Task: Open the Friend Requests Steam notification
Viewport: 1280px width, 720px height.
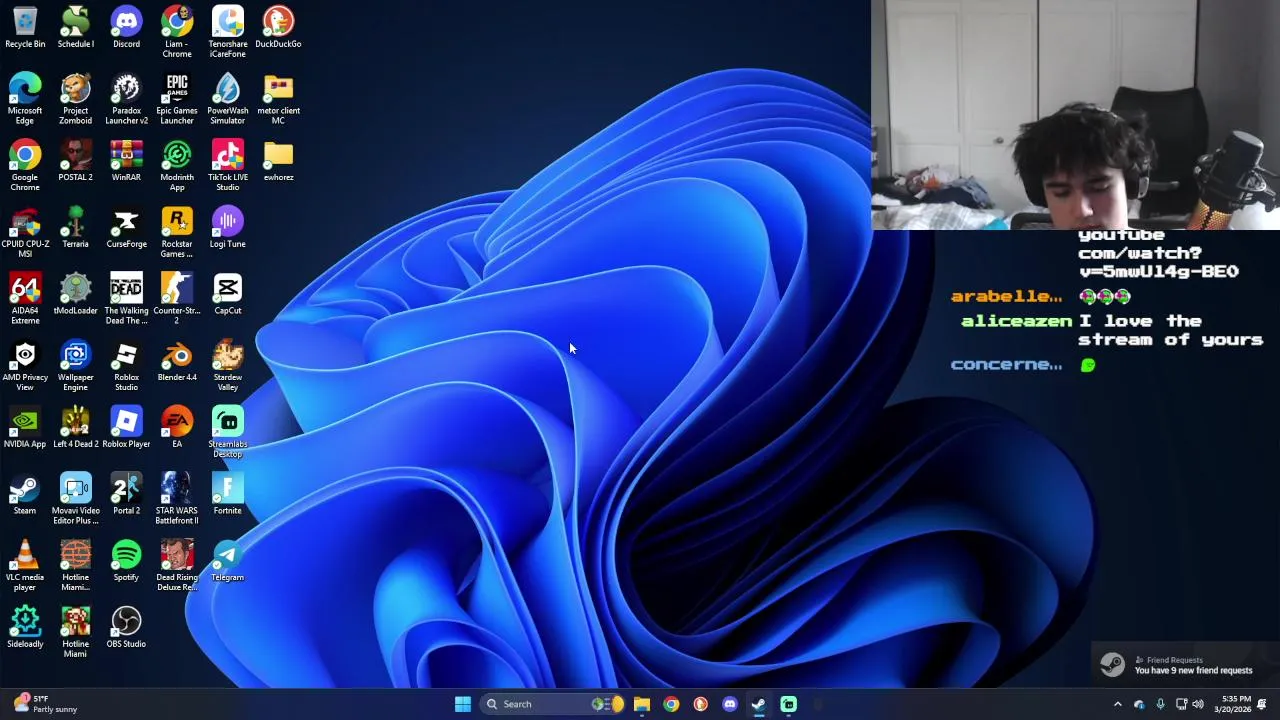Action: coord(1185,665)
